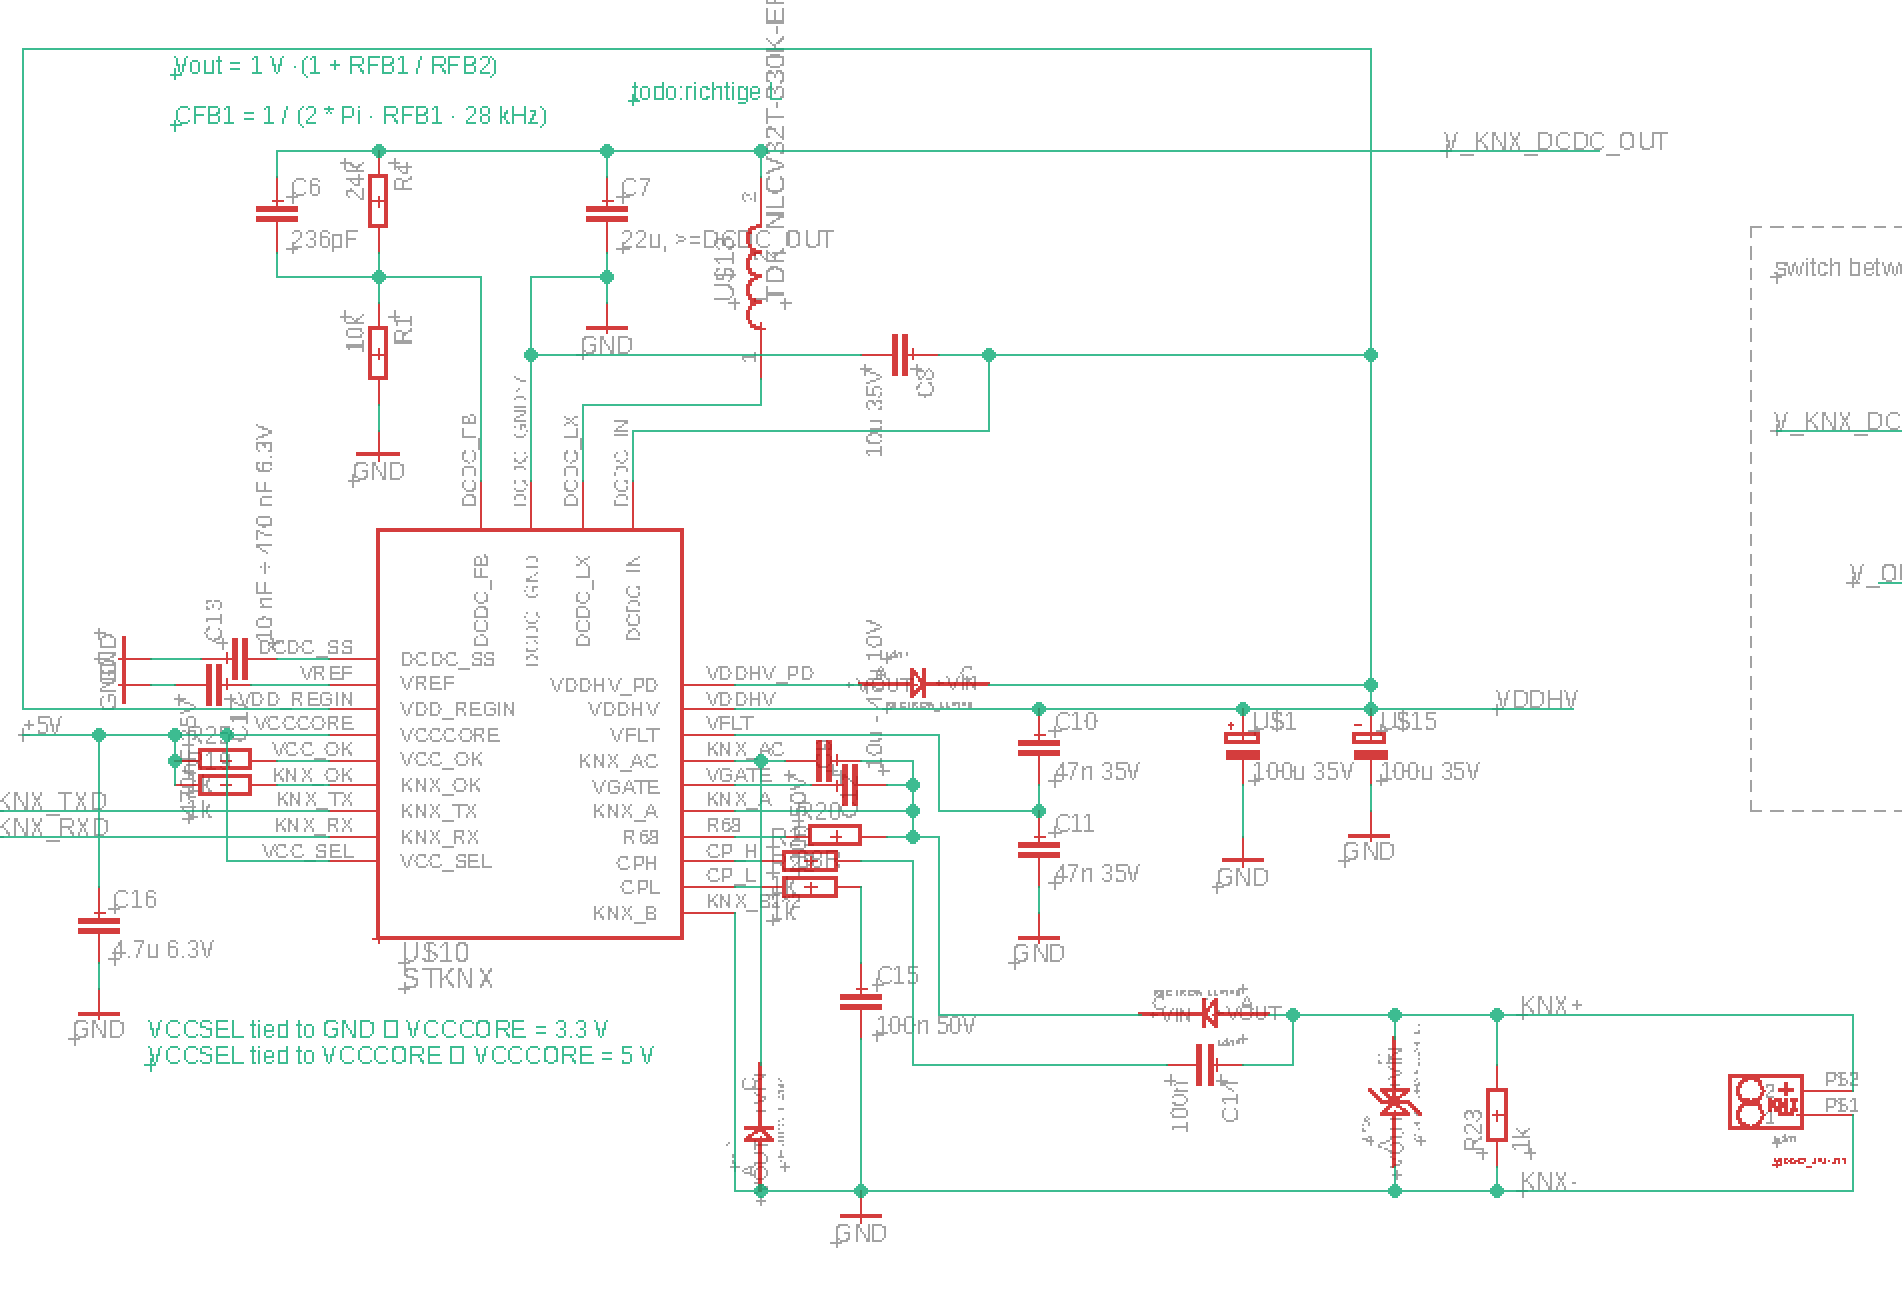The image size is (1902, 1308).
Task: Select the diode left of C15
Action: point(759,1135)
